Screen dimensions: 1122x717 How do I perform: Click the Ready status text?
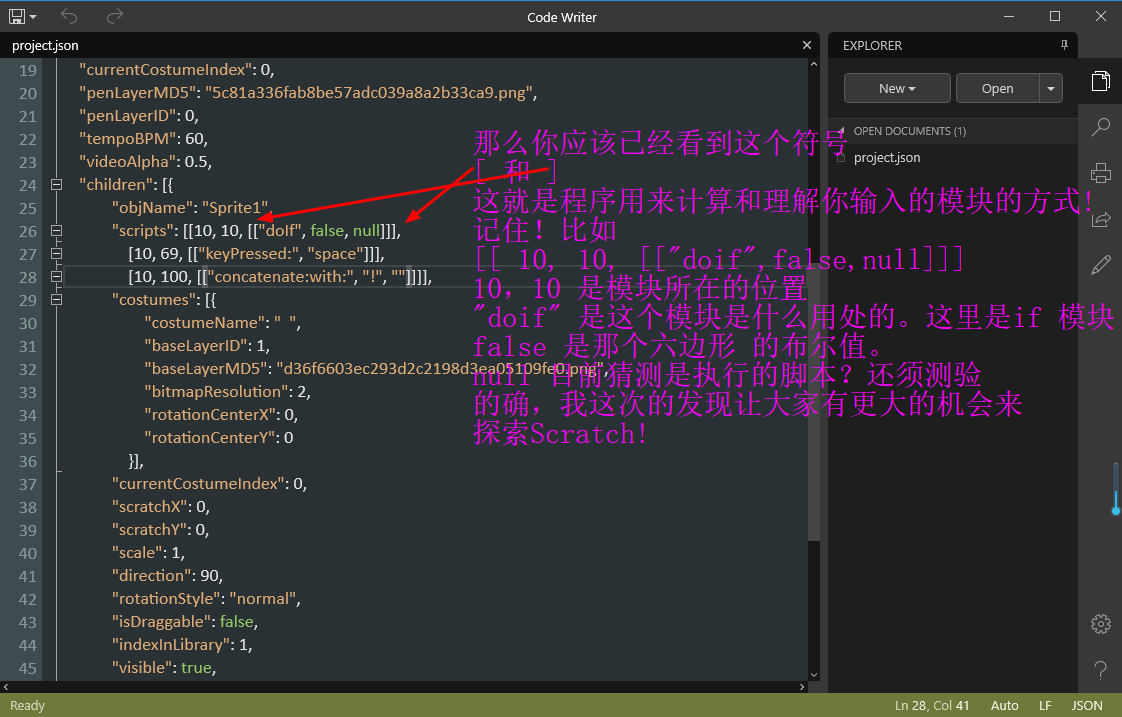point(27,706)
